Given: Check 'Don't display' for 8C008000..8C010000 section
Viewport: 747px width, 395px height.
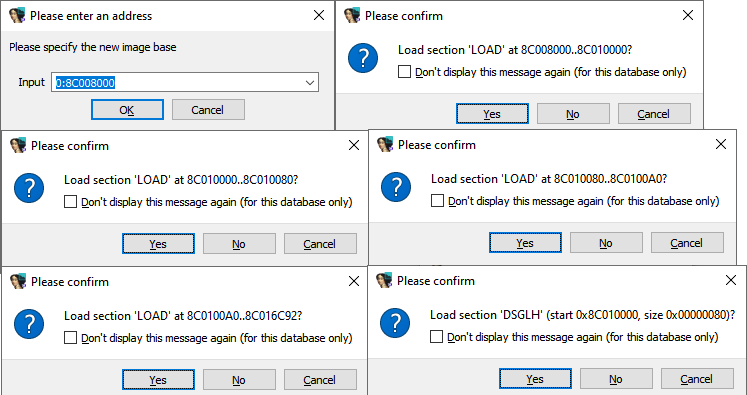Looking at the screenshot, I should coord(404,72).
